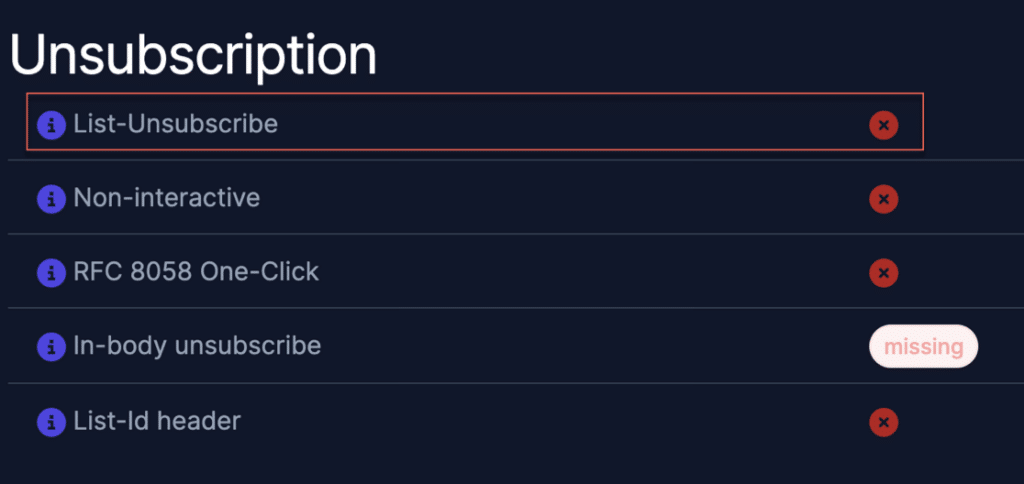This screenshot has width=1024, height=484.
Task: Show info for RFC 8058 One-Click
Action: tap(51, 272)
